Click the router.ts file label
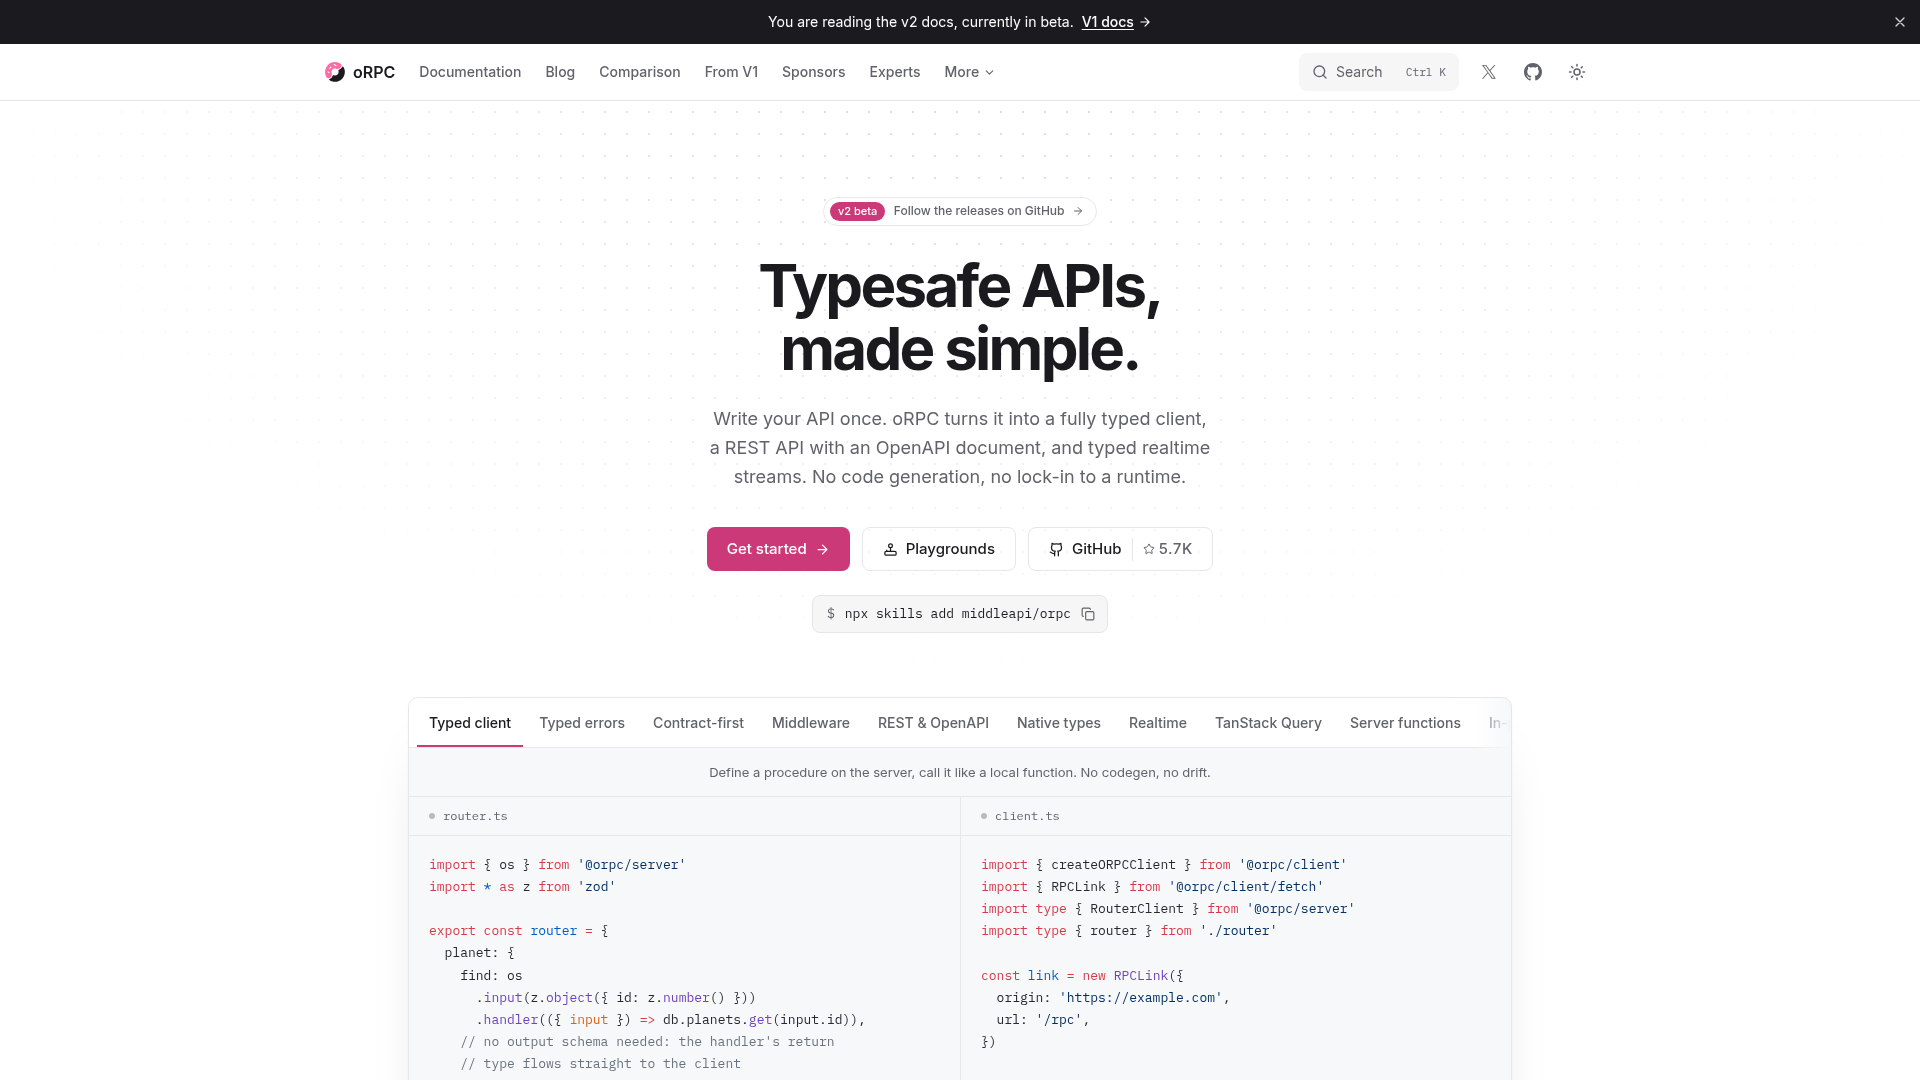Viewport: 1920px width, 1080px height. point(475,816)
